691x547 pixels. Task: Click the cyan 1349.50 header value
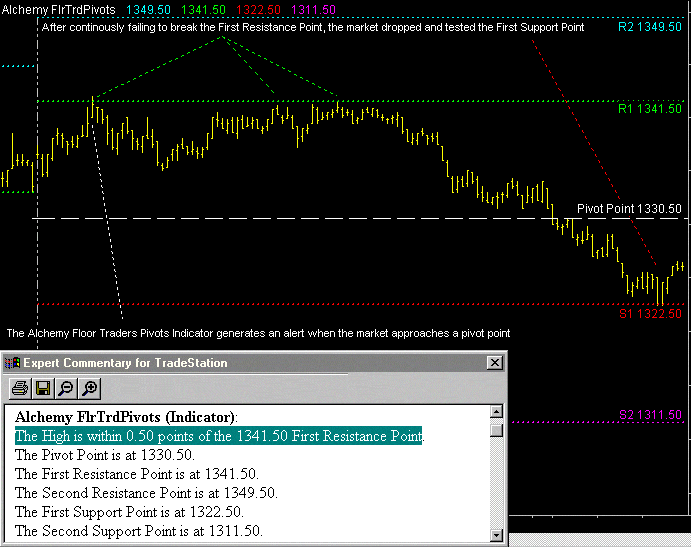coord(148,10)
